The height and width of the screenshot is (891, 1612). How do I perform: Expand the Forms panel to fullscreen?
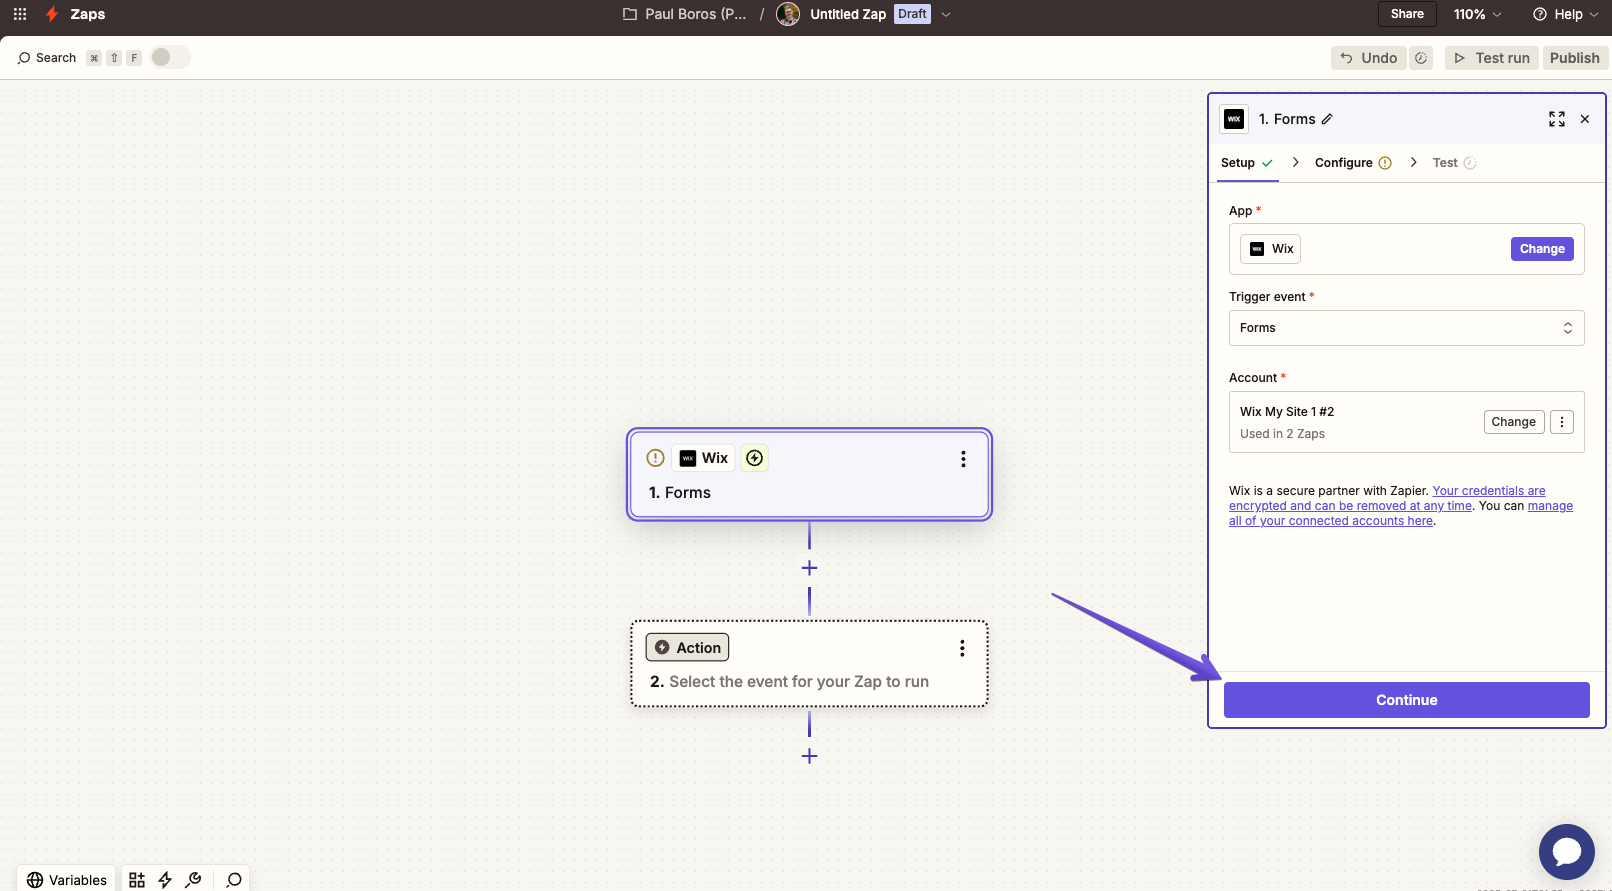click(x=1557, y=119)
